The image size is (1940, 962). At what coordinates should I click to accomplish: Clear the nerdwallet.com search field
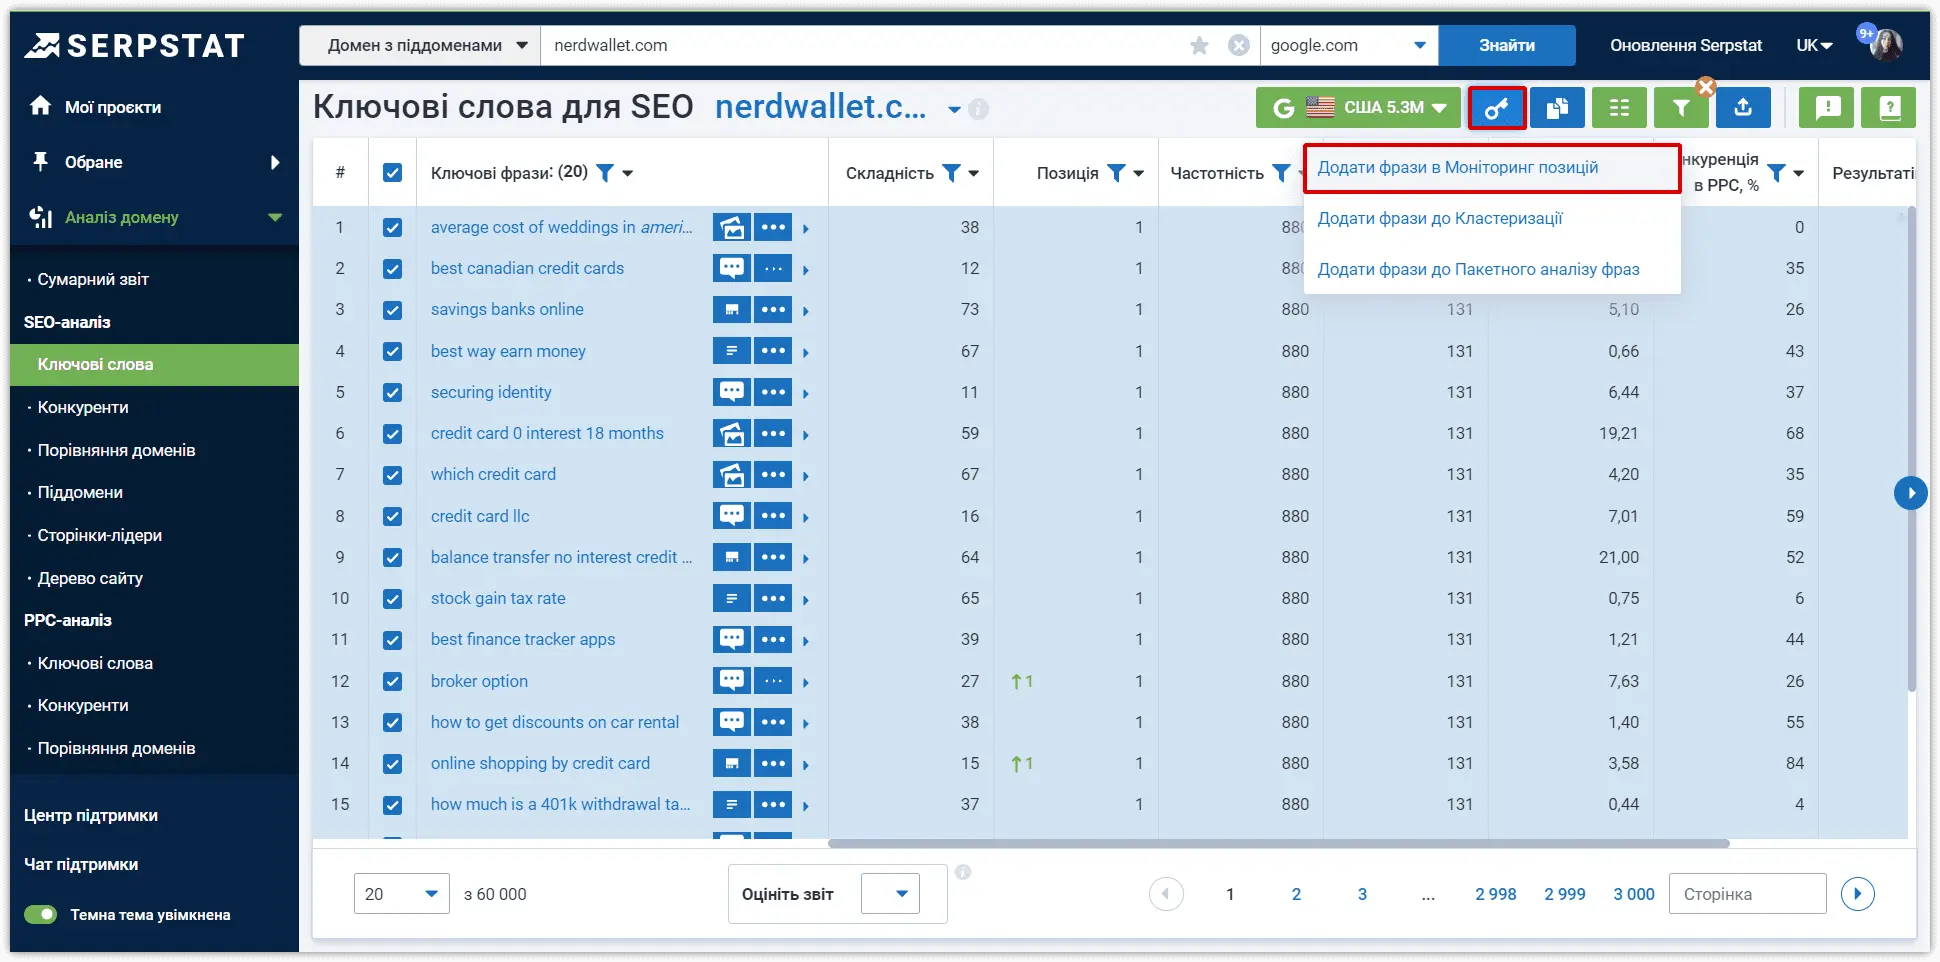click(x=1238, y=45)
